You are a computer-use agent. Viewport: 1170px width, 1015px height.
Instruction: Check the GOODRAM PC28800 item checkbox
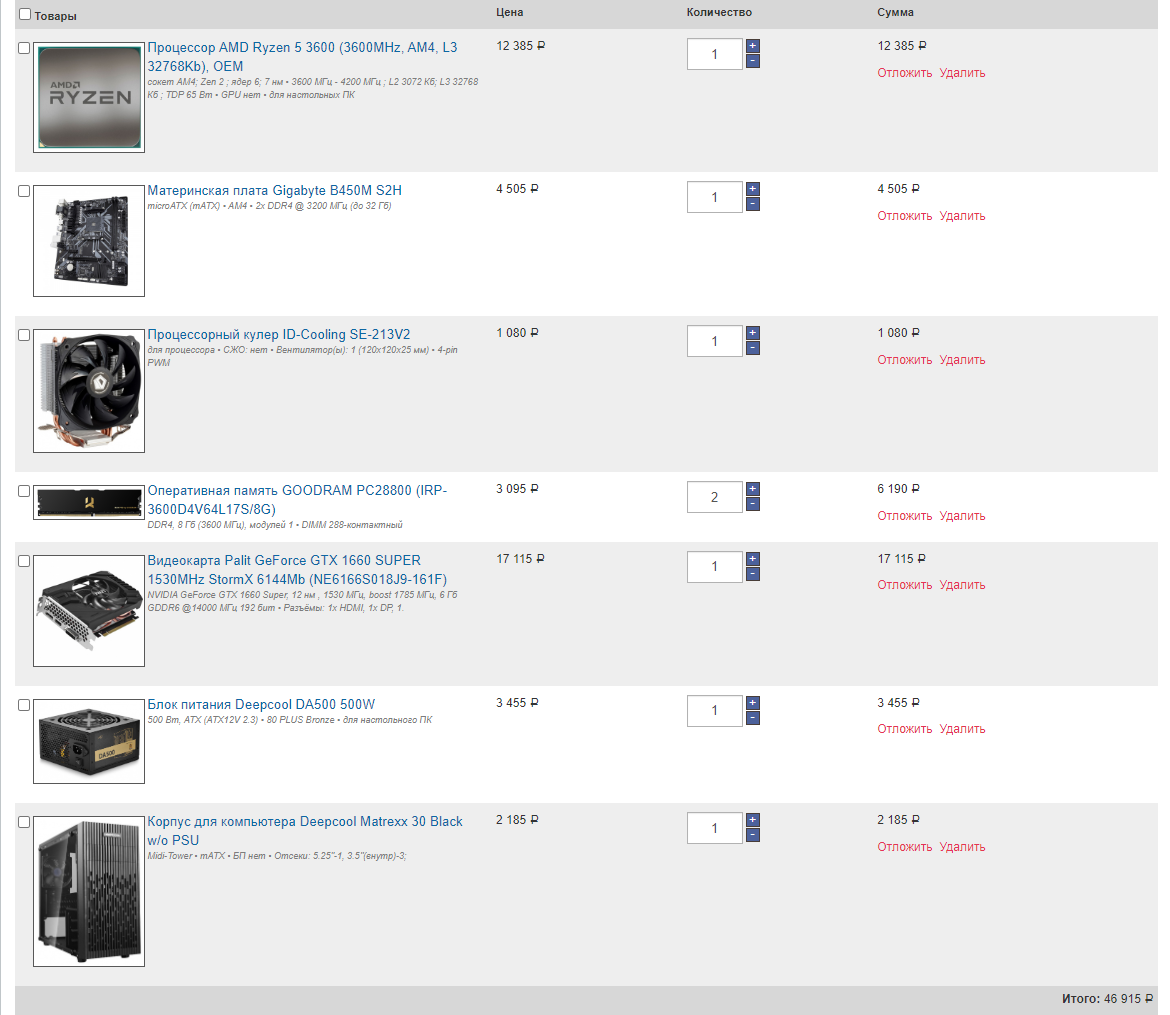[x=24, y=491]
